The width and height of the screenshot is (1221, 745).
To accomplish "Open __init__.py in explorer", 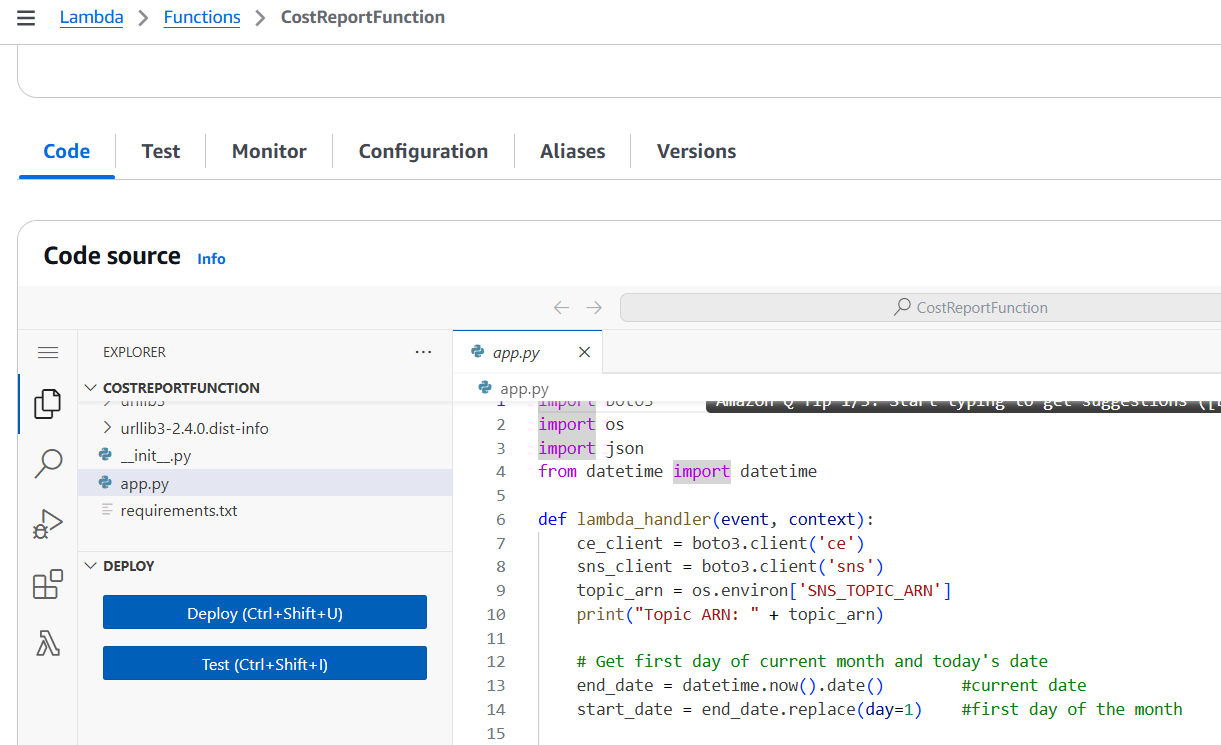I will click(155, 456).
